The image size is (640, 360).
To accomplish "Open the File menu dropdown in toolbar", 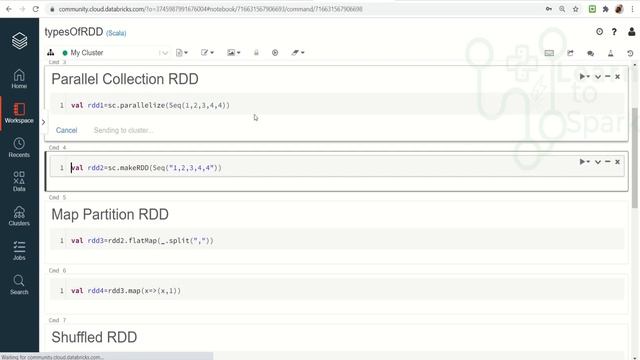I will [182, 53].
